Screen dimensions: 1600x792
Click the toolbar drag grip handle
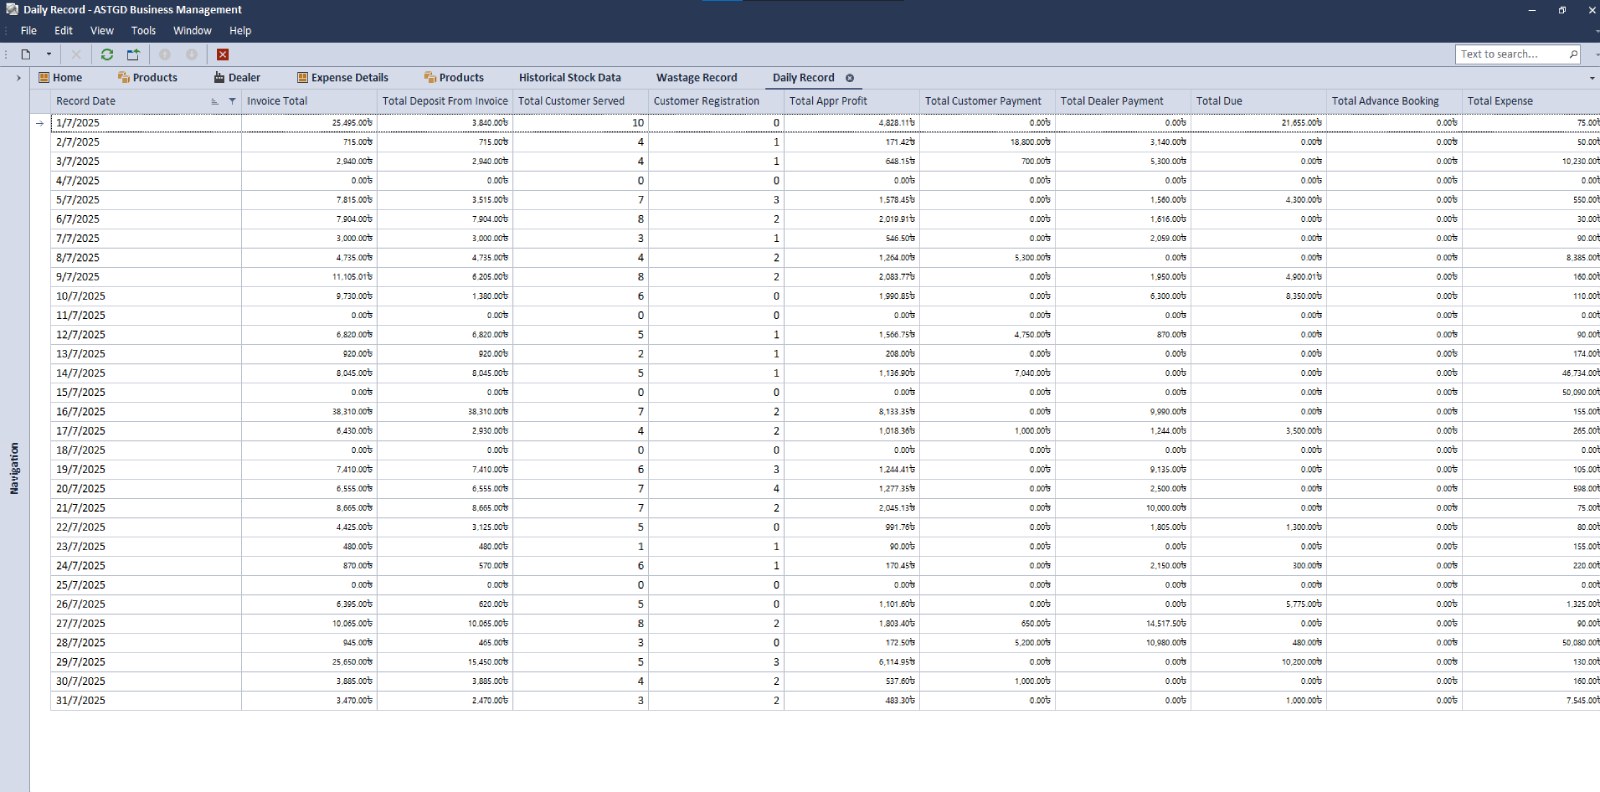pos(7,55)
